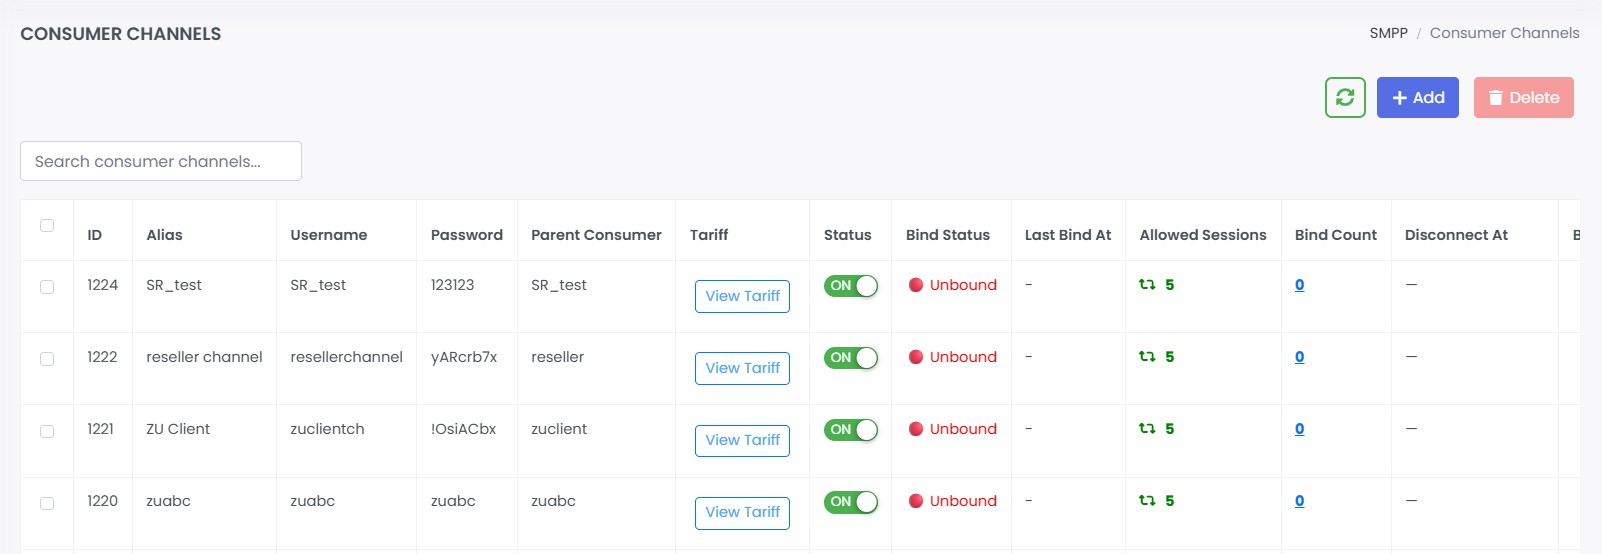Tick the checkbox for reseller channel row

pos(47,359)
